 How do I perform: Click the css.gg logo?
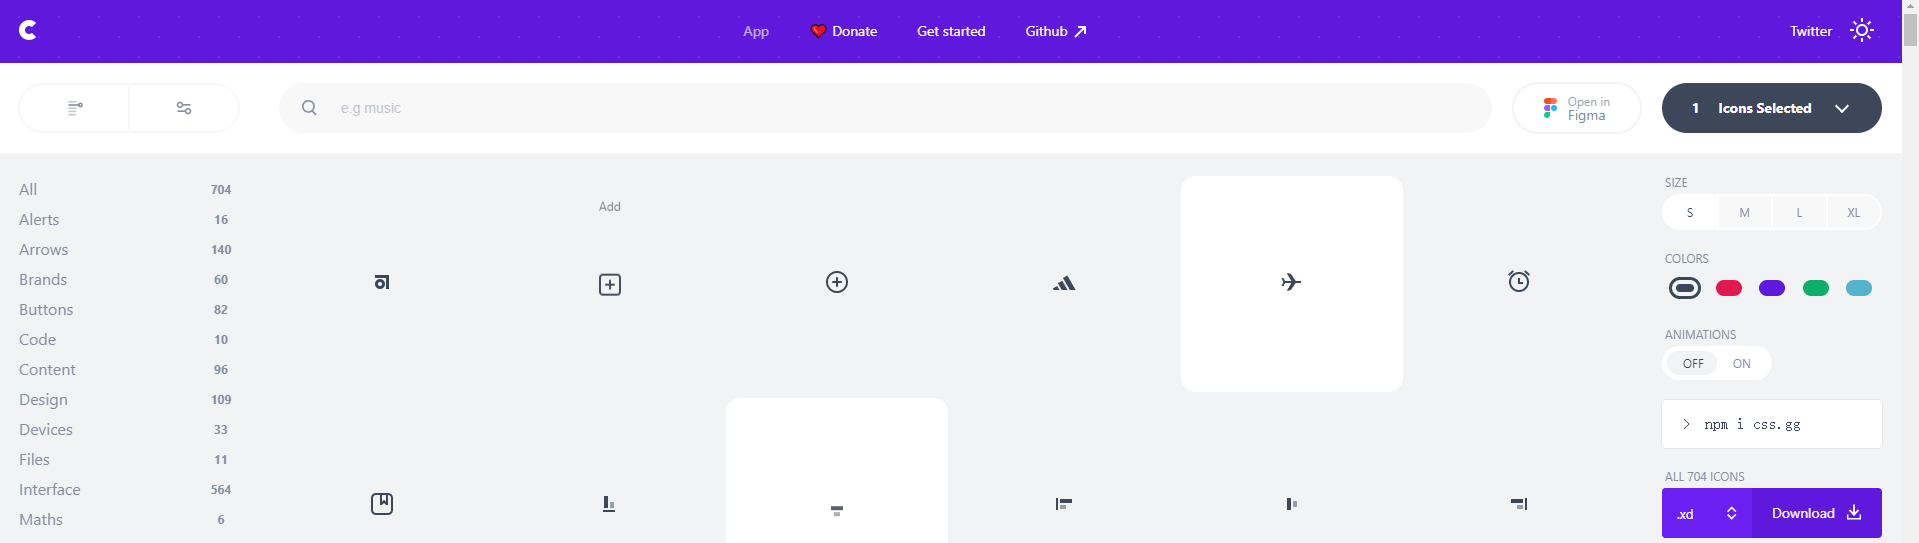point(28,31)
